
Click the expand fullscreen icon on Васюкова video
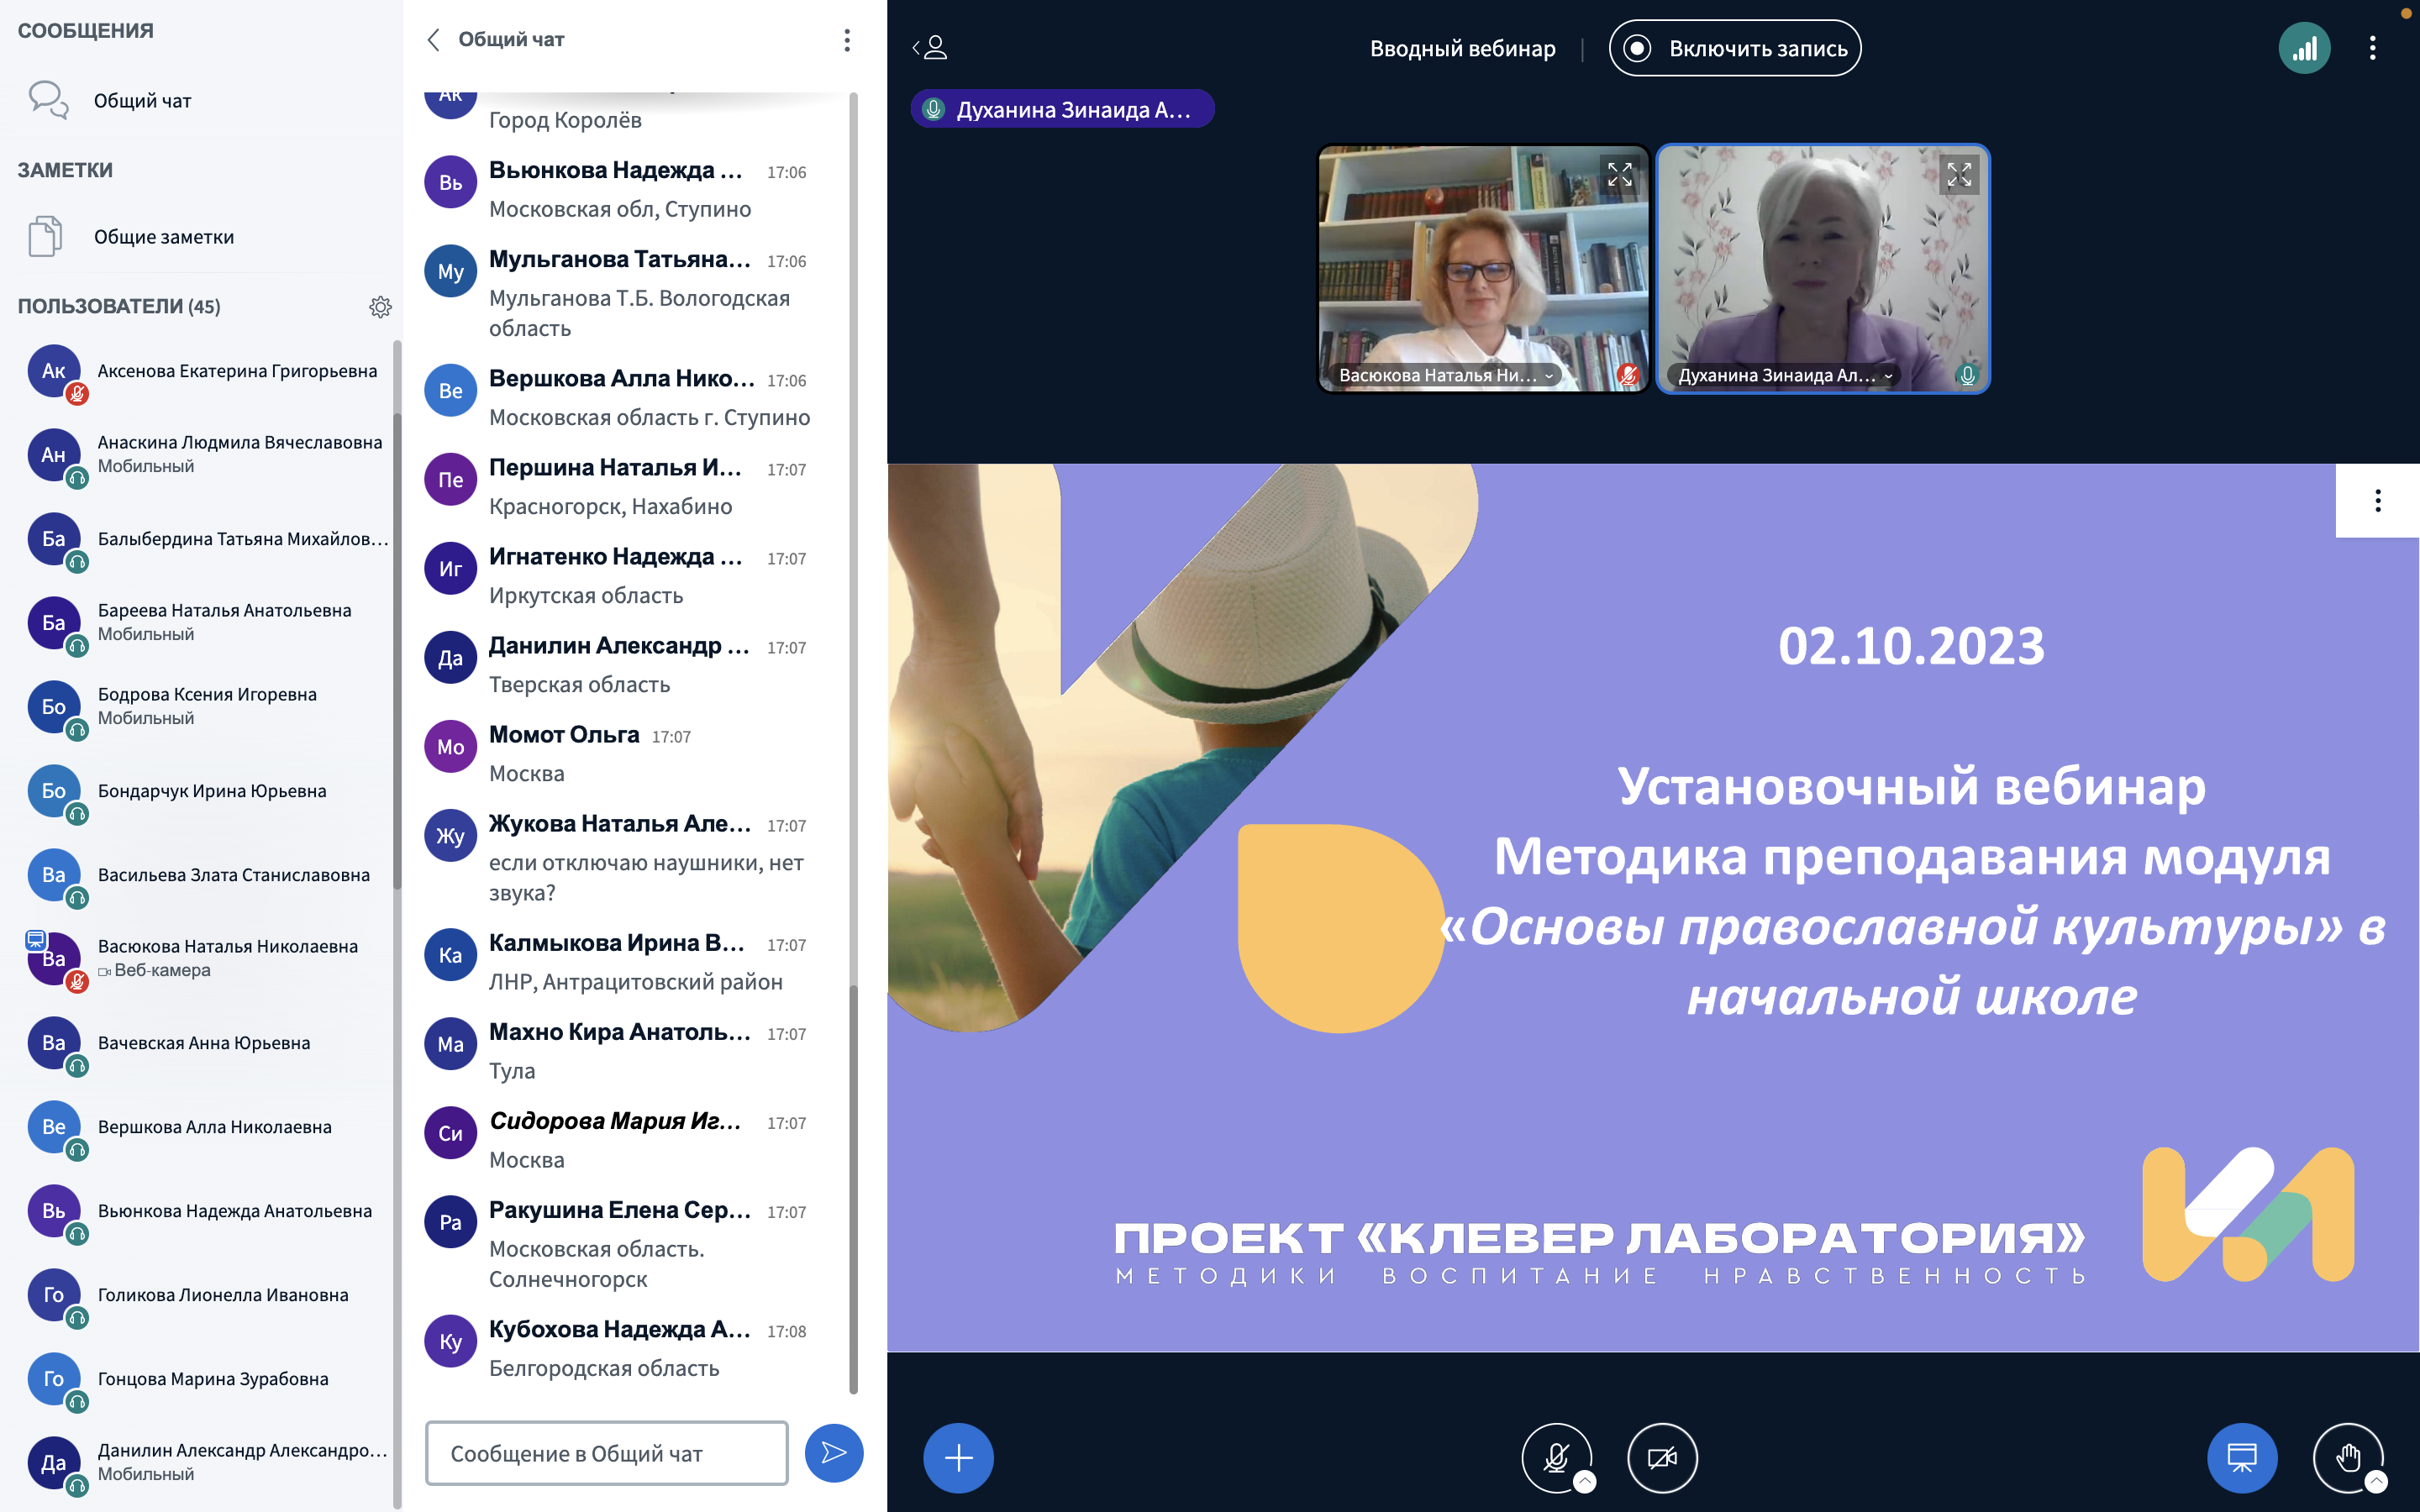[x=1618, y=171]
